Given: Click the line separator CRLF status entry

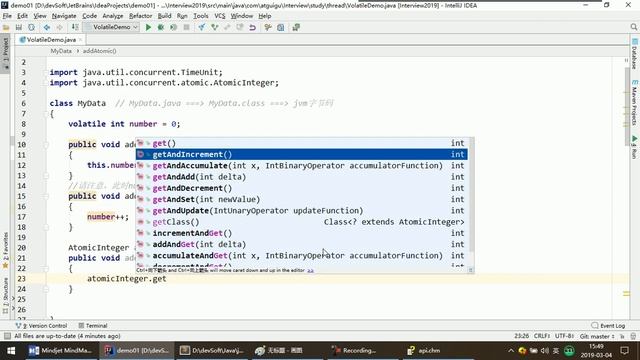Looking at the screenshot, I should 542,336.
